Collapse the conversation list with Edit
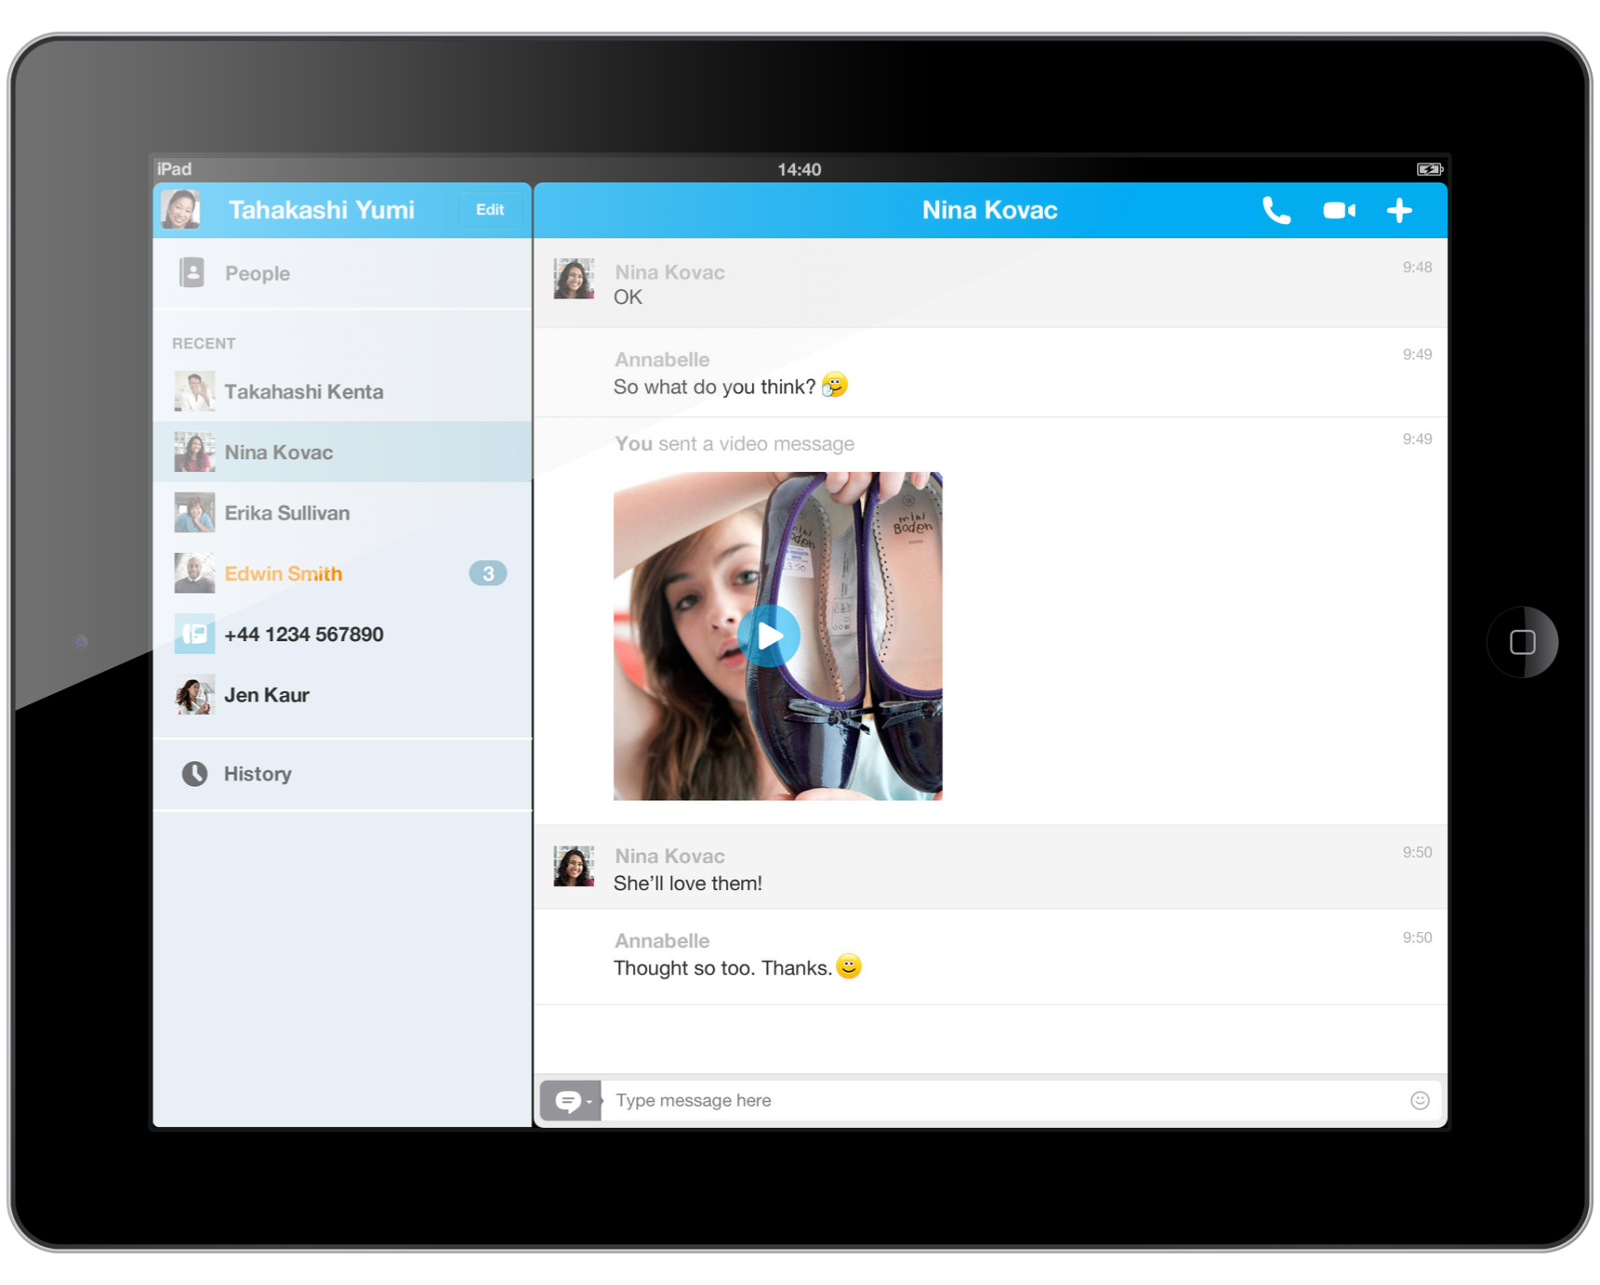Screen dimensions: 1600x1285 pos(490,209)
